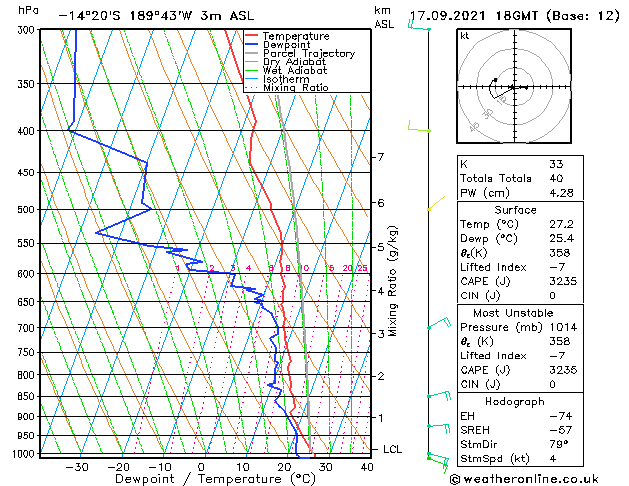
Task: Click the date '17.09.2021' in header
Action: [447, 16]
